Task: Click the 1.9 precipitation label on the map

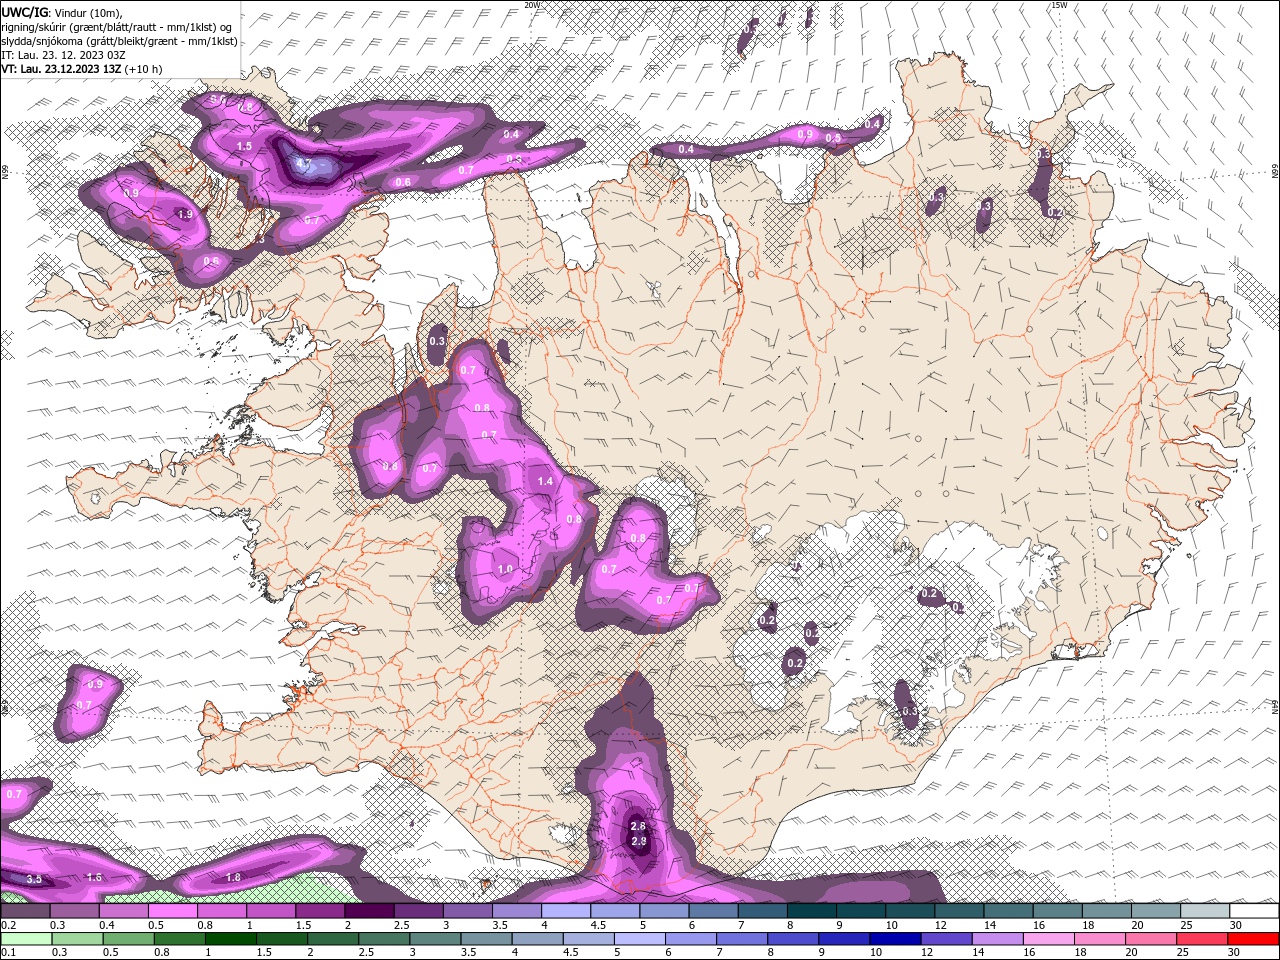Action: tap(184, 214)
